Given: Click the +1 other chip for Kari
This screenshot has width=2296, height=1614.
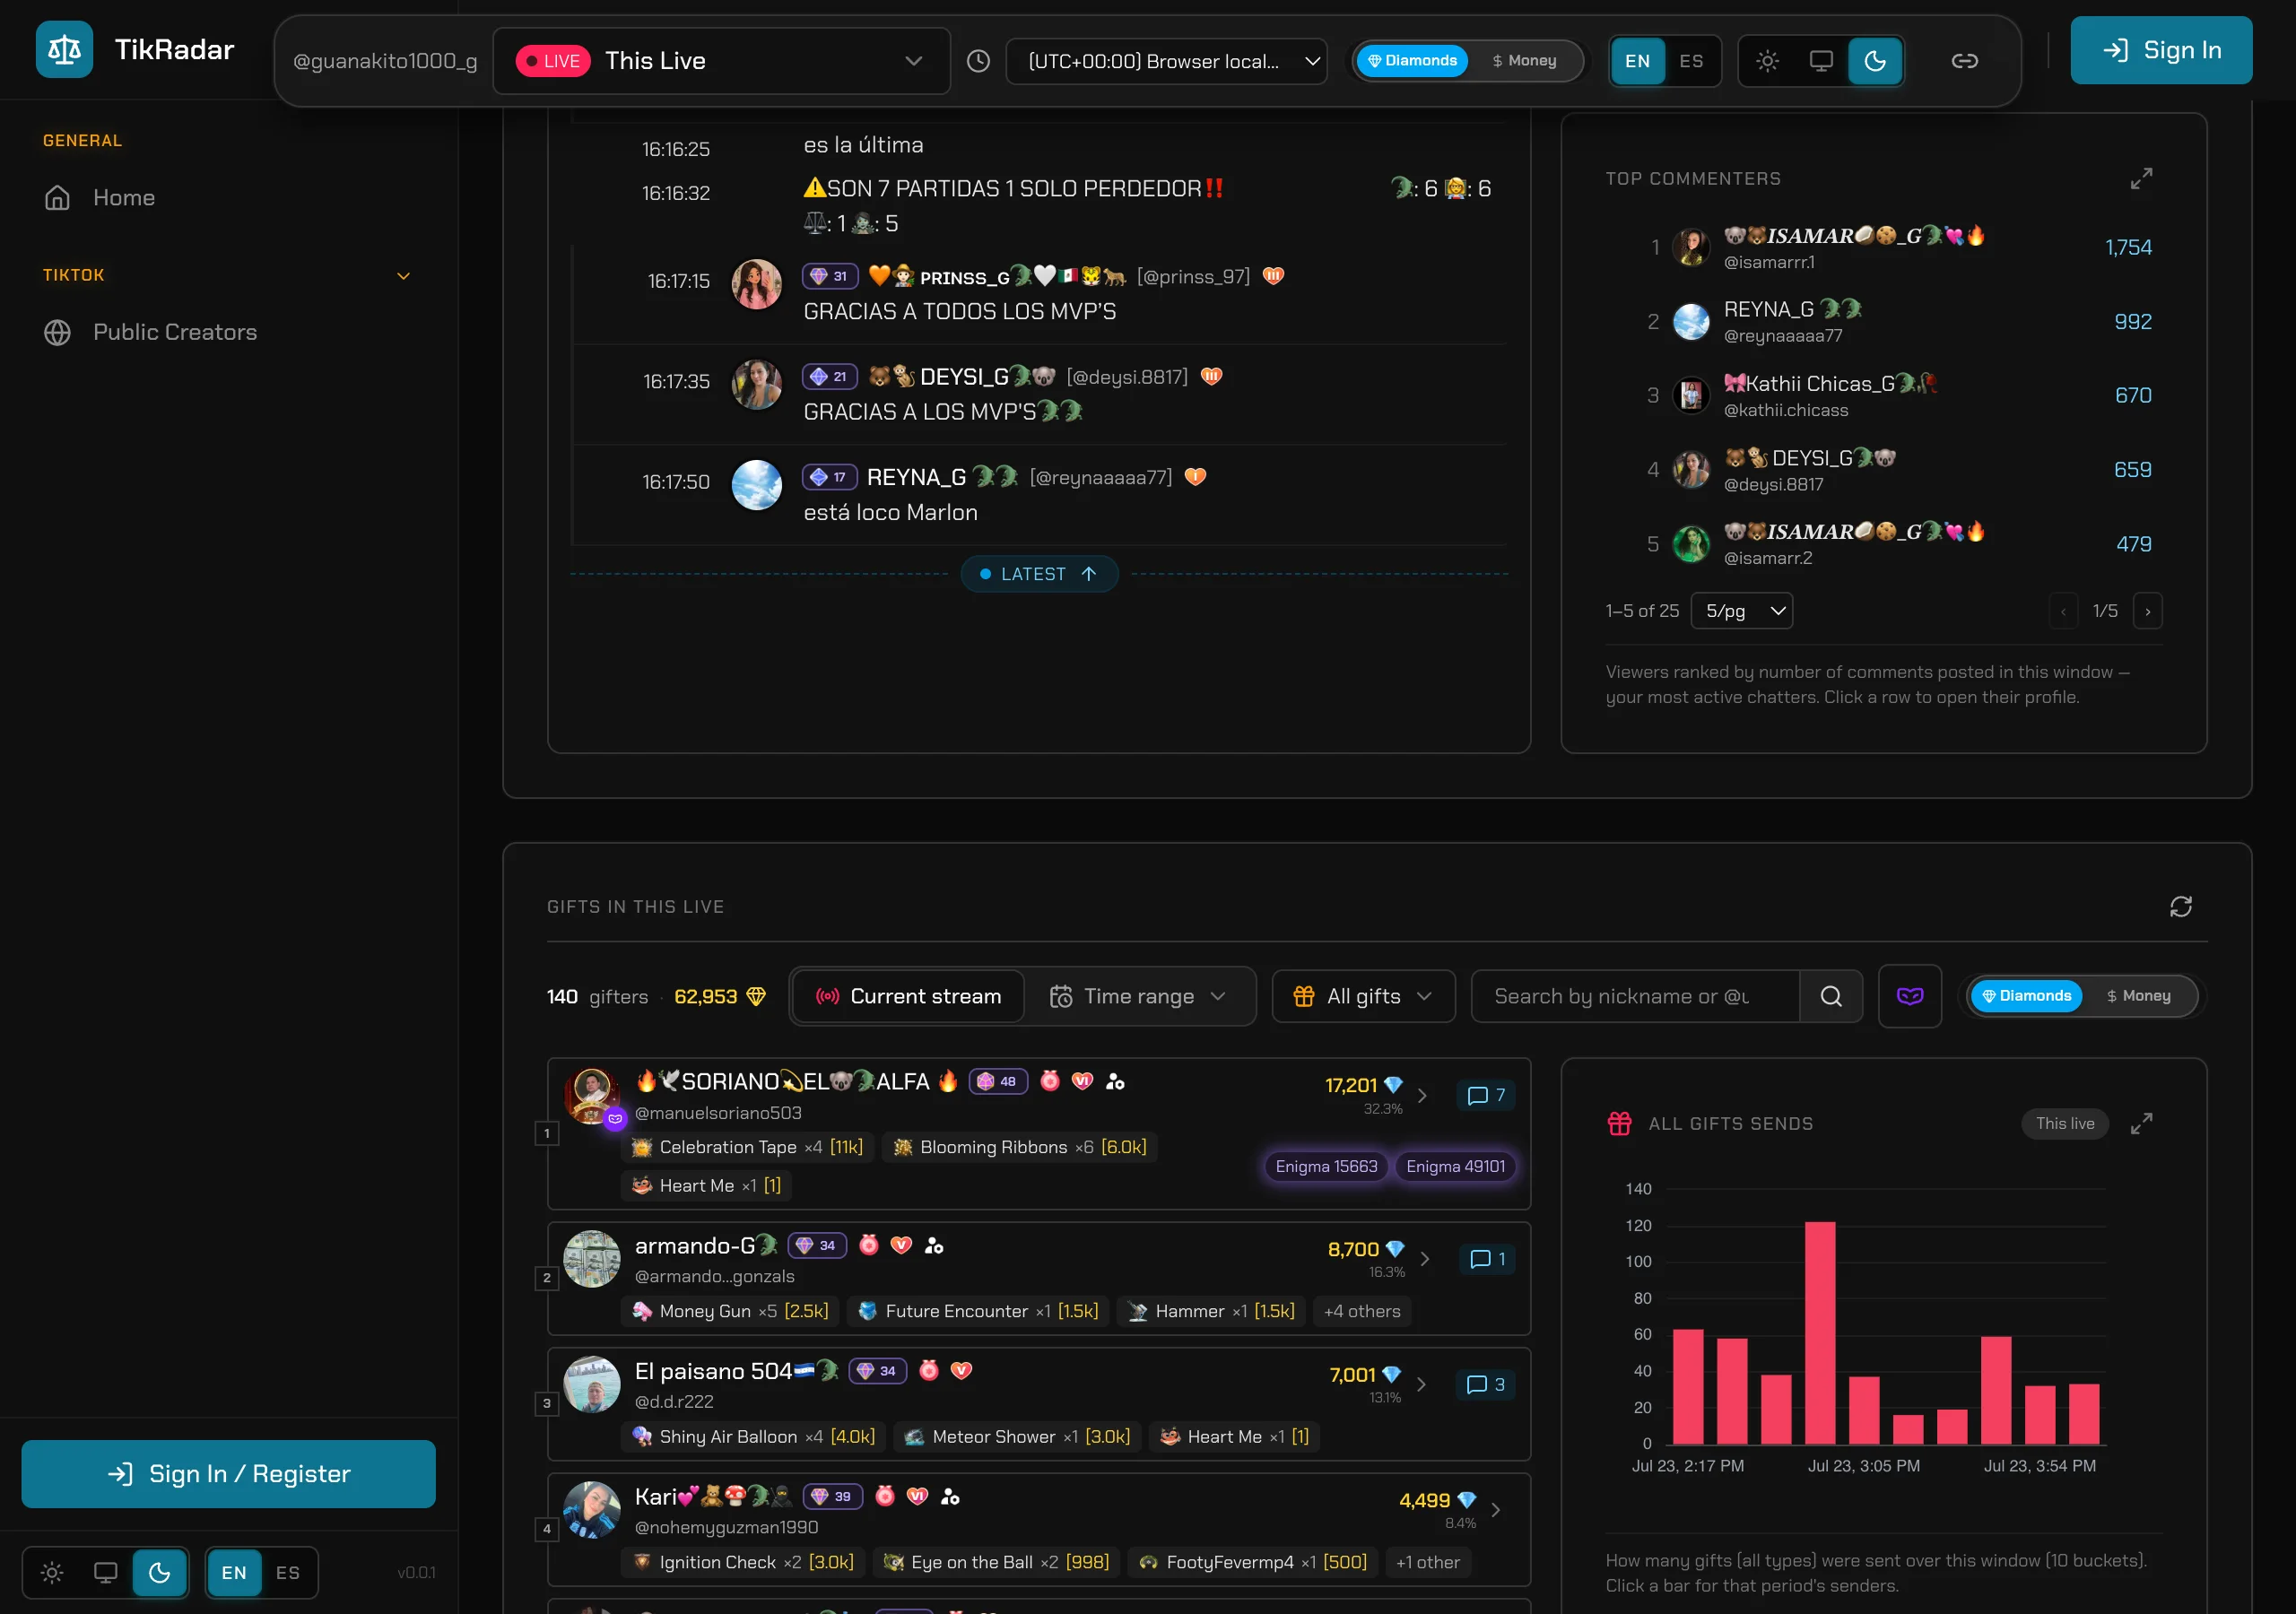Looking at the screenshot, I should point(1427,1562).
